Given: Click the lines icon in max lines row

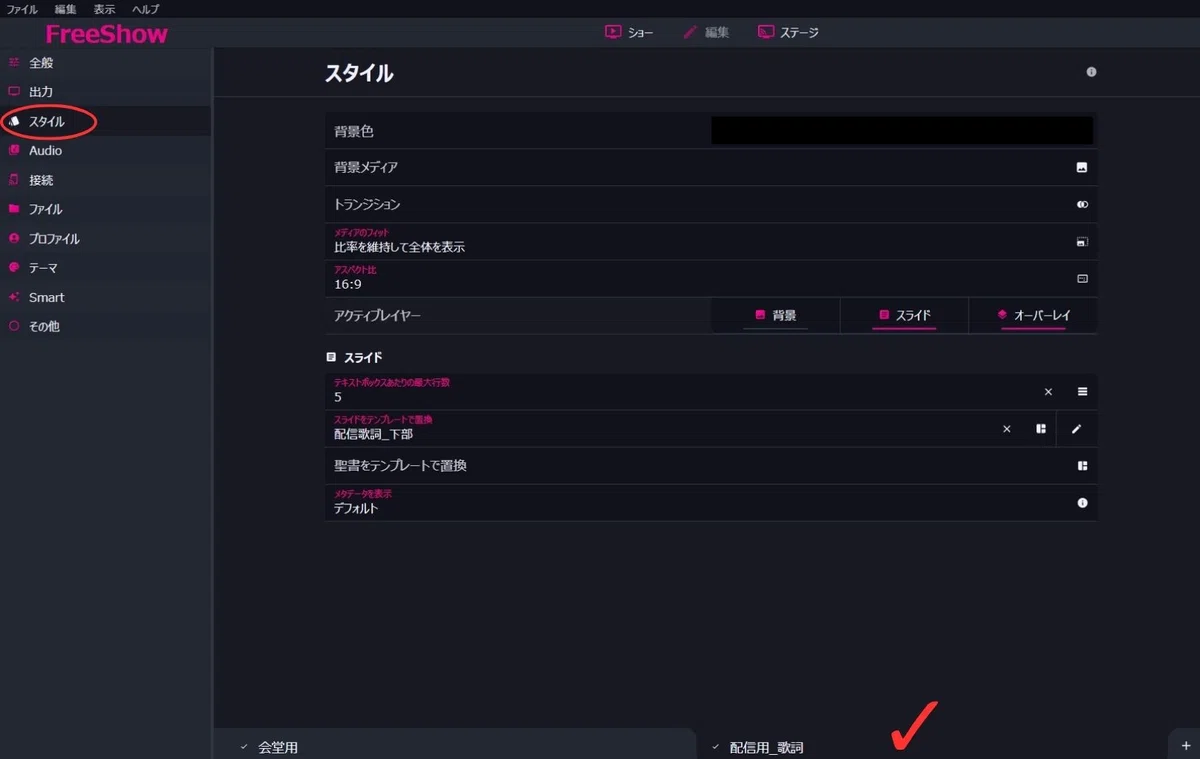Looking at the screenshot, I should 1082,392.
